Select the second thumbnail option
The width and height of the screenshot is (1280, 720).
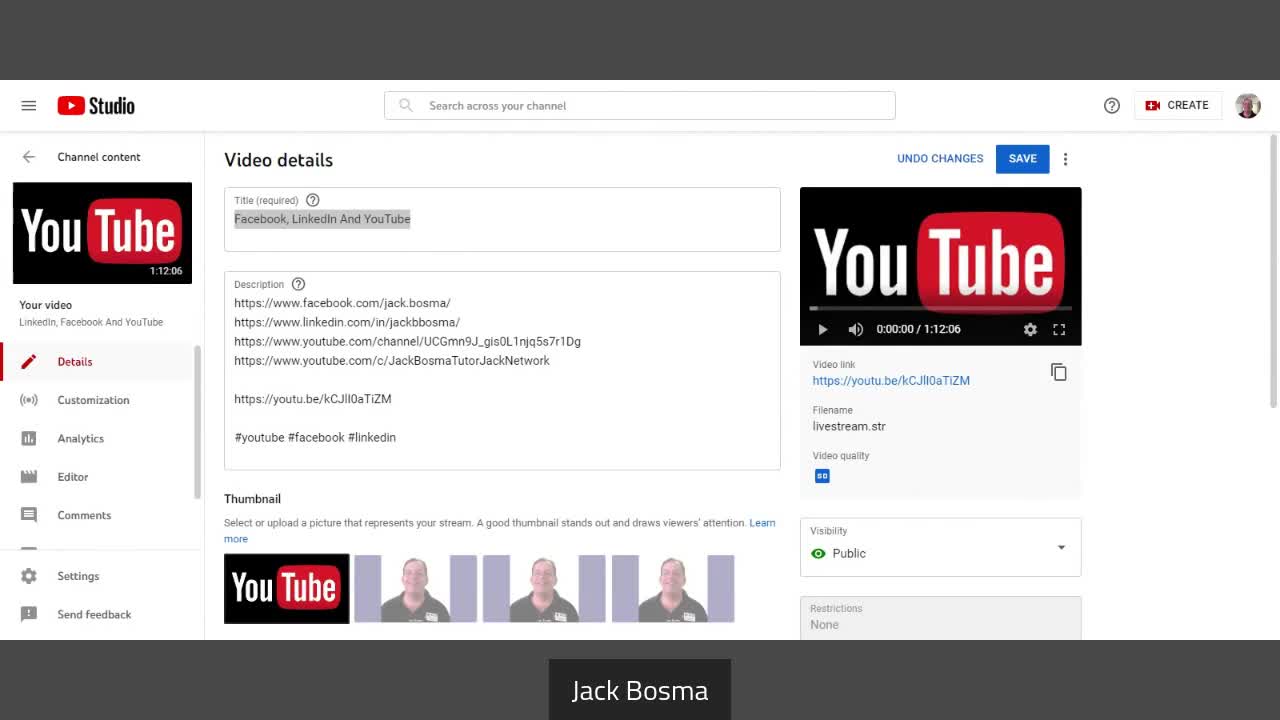point(415,589)
